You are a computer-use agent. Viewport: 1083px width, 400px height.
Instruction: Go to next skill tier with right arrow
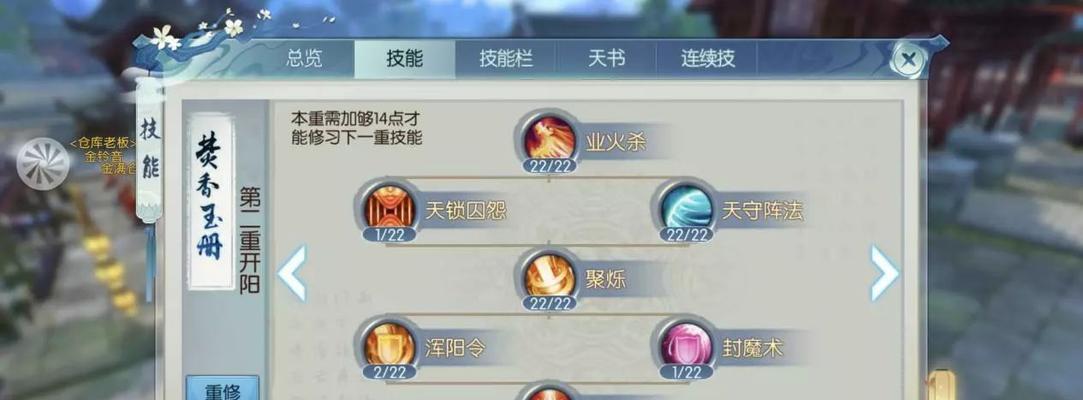[885, 273]
